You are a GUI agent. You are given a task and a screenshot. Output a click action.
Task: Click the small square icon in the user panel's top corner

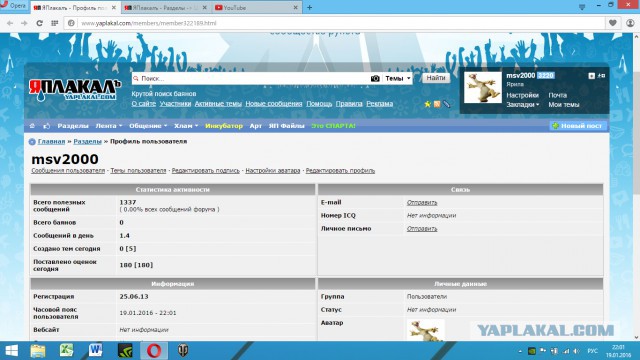coord(591,76)
